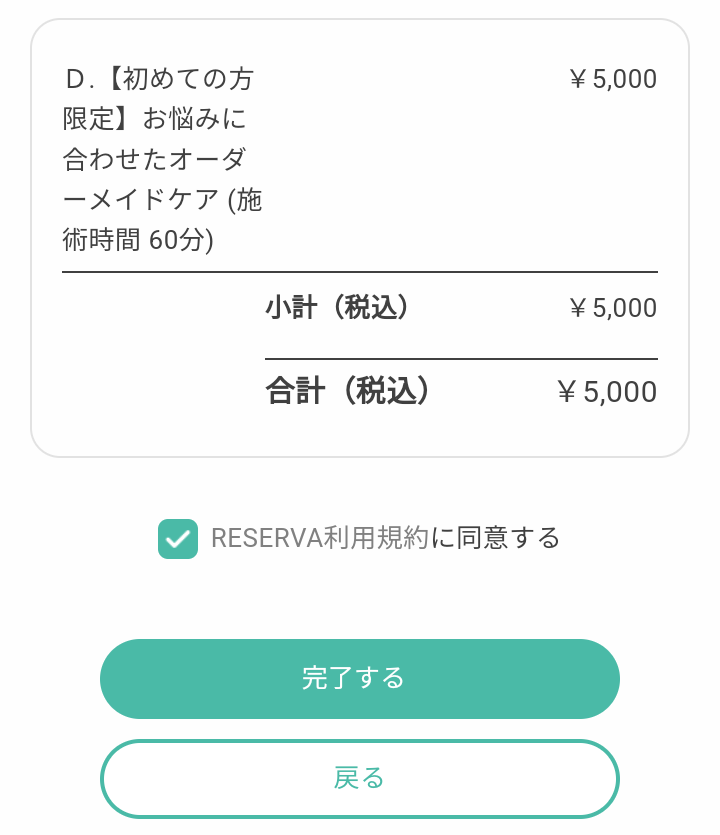Select the 合計（税込） total label
This screenshot has width=720, height=835.
[x=348, y=391]
